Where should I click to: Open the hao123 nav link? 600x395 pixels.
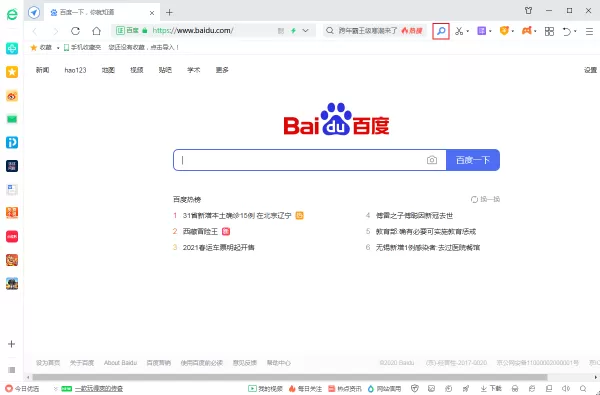pos(75,70)
